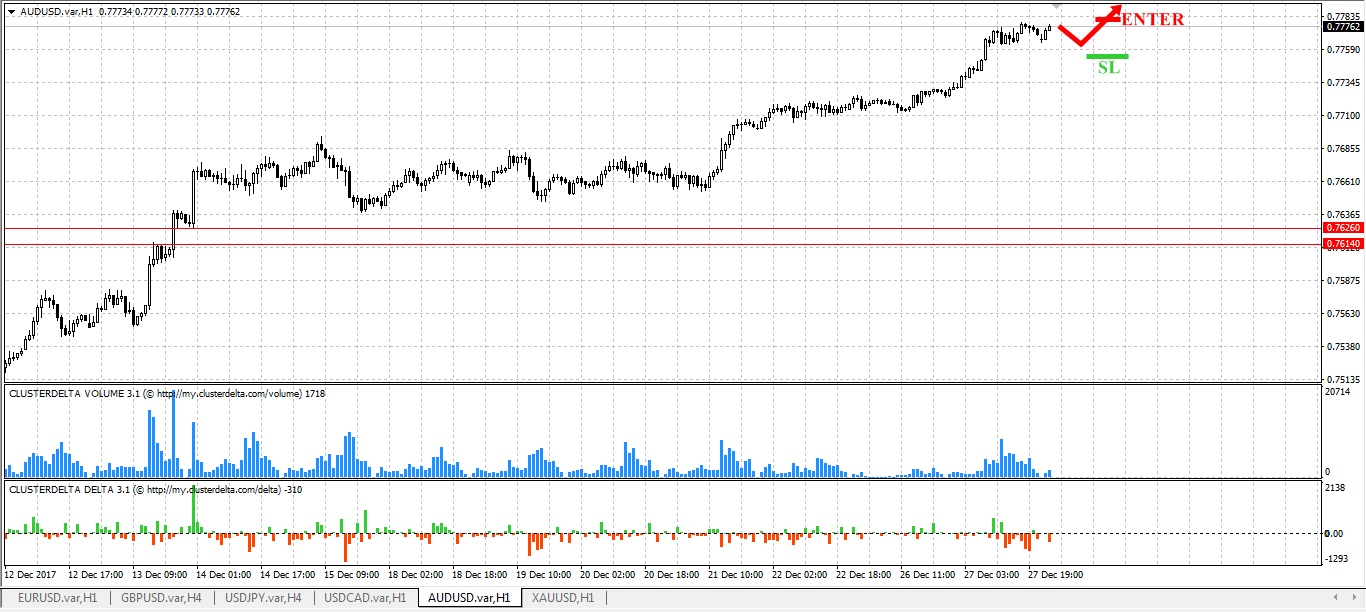Click the 0.77345 price scale value
The width and height of the screenshot is (1366, 612).
(1343, 83)
